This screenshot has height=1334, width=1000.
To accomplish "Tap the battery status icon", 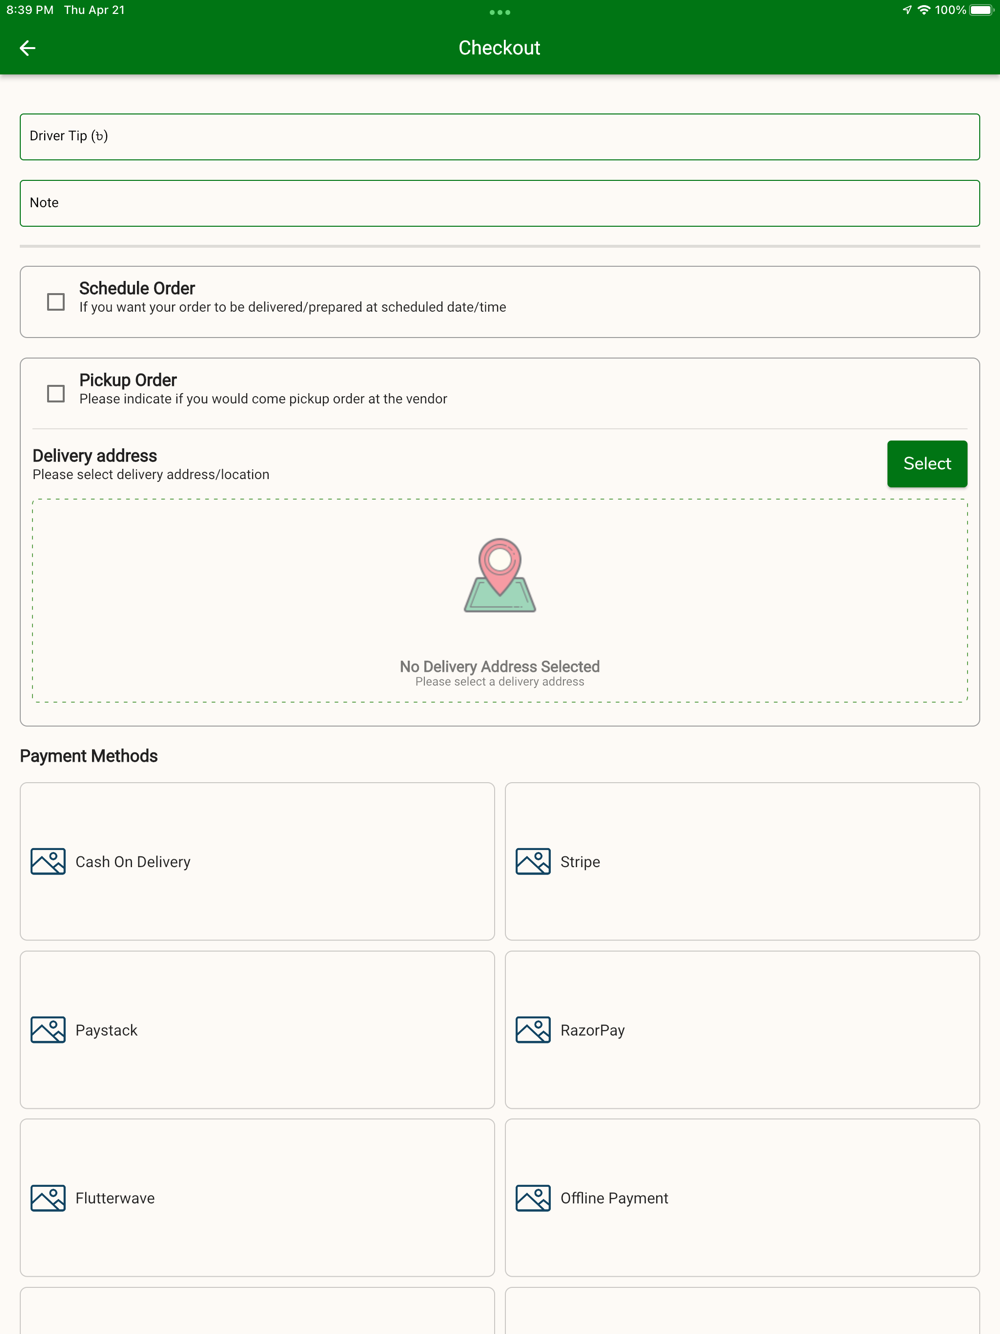I will tap(981, 10).
